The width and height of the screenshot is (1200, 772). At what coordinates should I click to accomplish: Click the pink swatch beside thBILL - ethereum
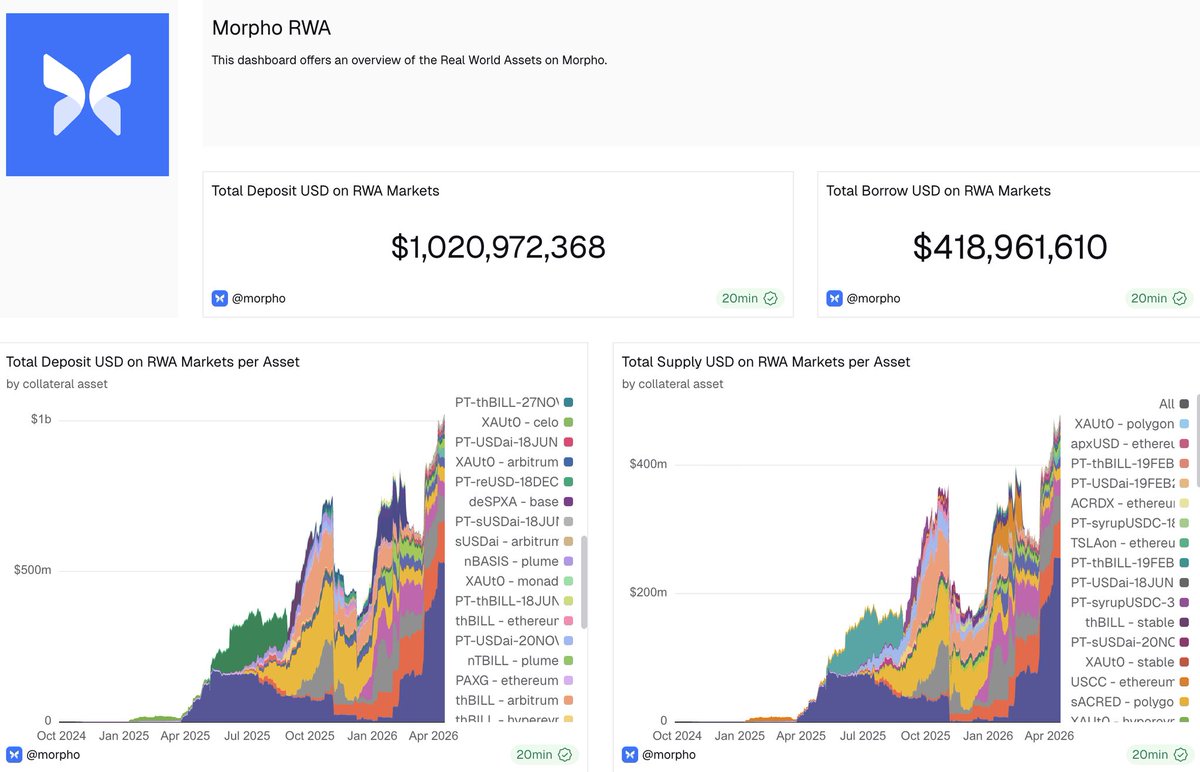point(568,621)
